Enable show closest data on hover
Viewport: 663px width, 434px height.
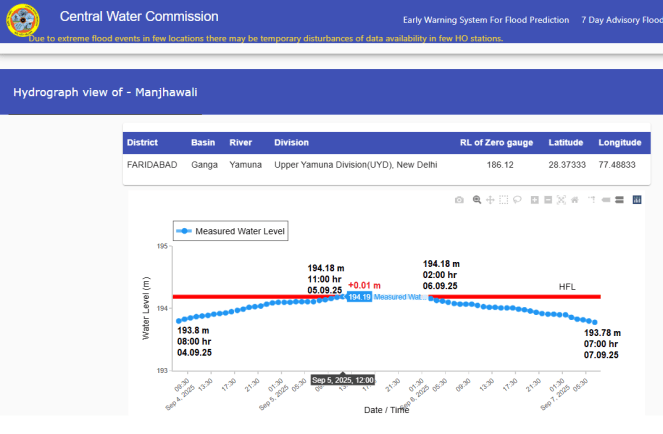click(606, 200)
